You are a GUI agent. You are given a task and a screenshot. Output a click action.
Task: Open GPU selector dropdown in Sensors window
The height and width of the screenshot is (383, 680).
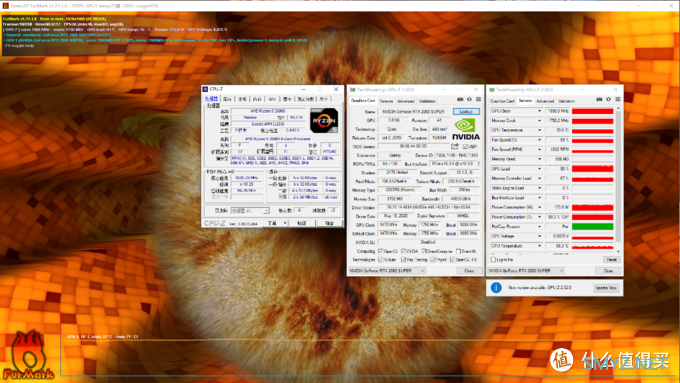click(x=526, y=271)
